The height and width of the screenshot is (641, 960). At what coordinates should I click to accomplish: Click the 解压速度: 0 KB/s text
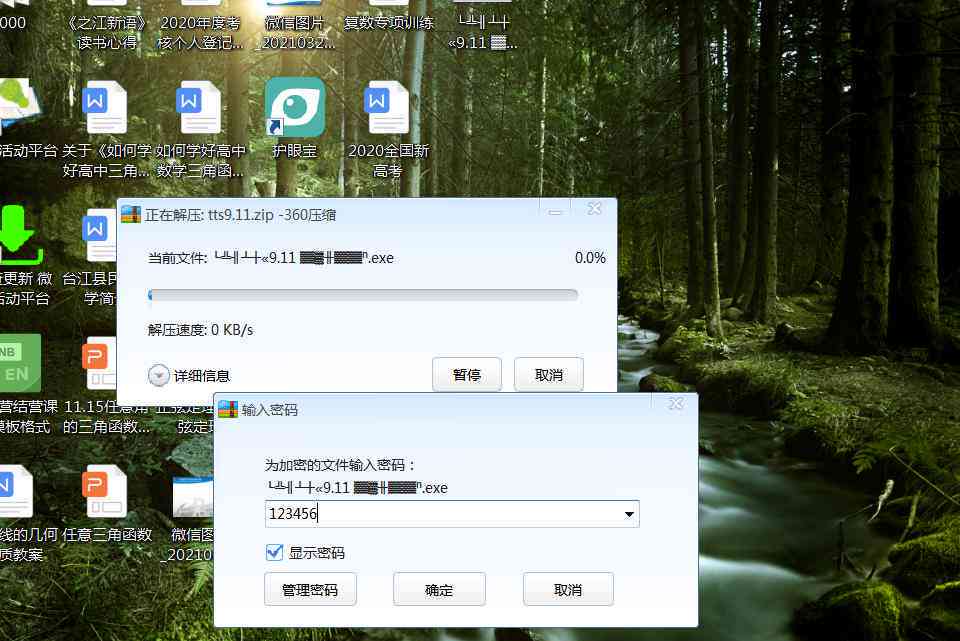click(x=200, y=330)
